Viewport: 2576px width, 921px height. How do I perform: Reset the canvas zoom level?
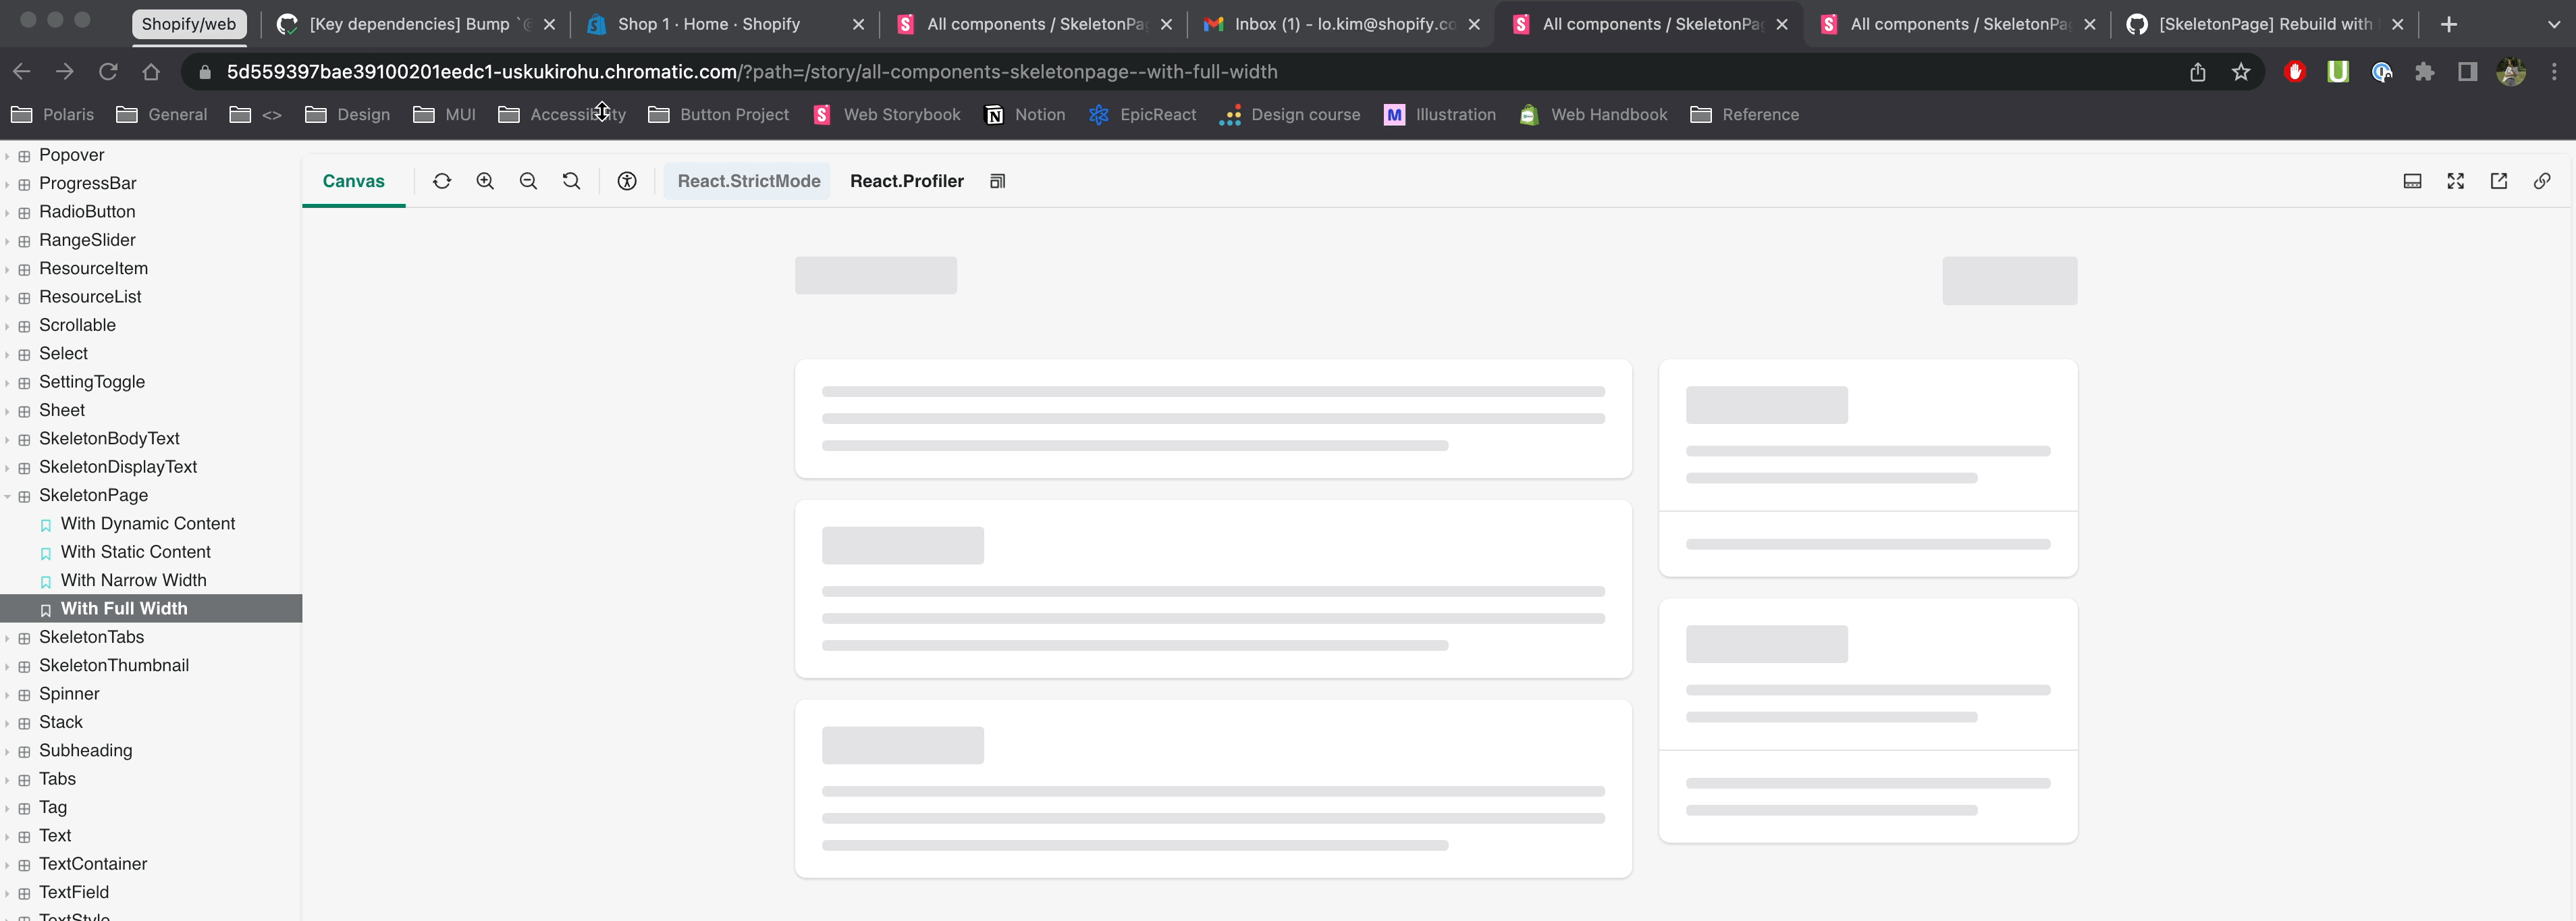[x=571, y=181]
